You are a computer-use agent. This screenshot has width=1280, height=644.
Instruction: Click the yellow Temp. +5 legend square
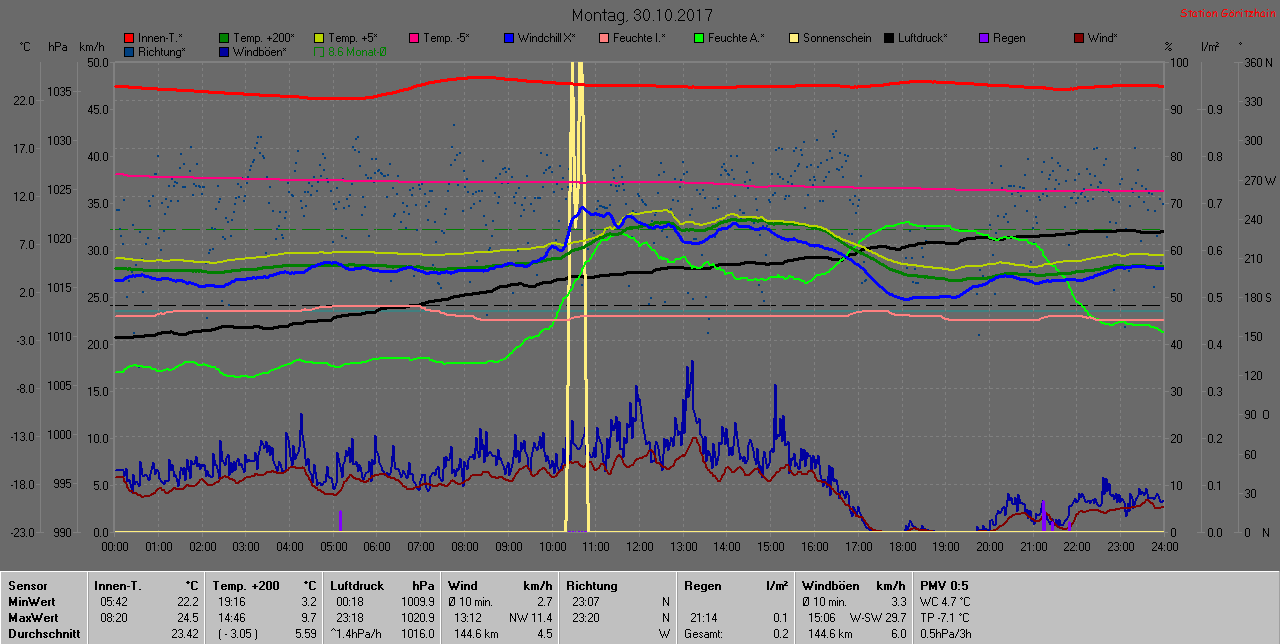319,38
